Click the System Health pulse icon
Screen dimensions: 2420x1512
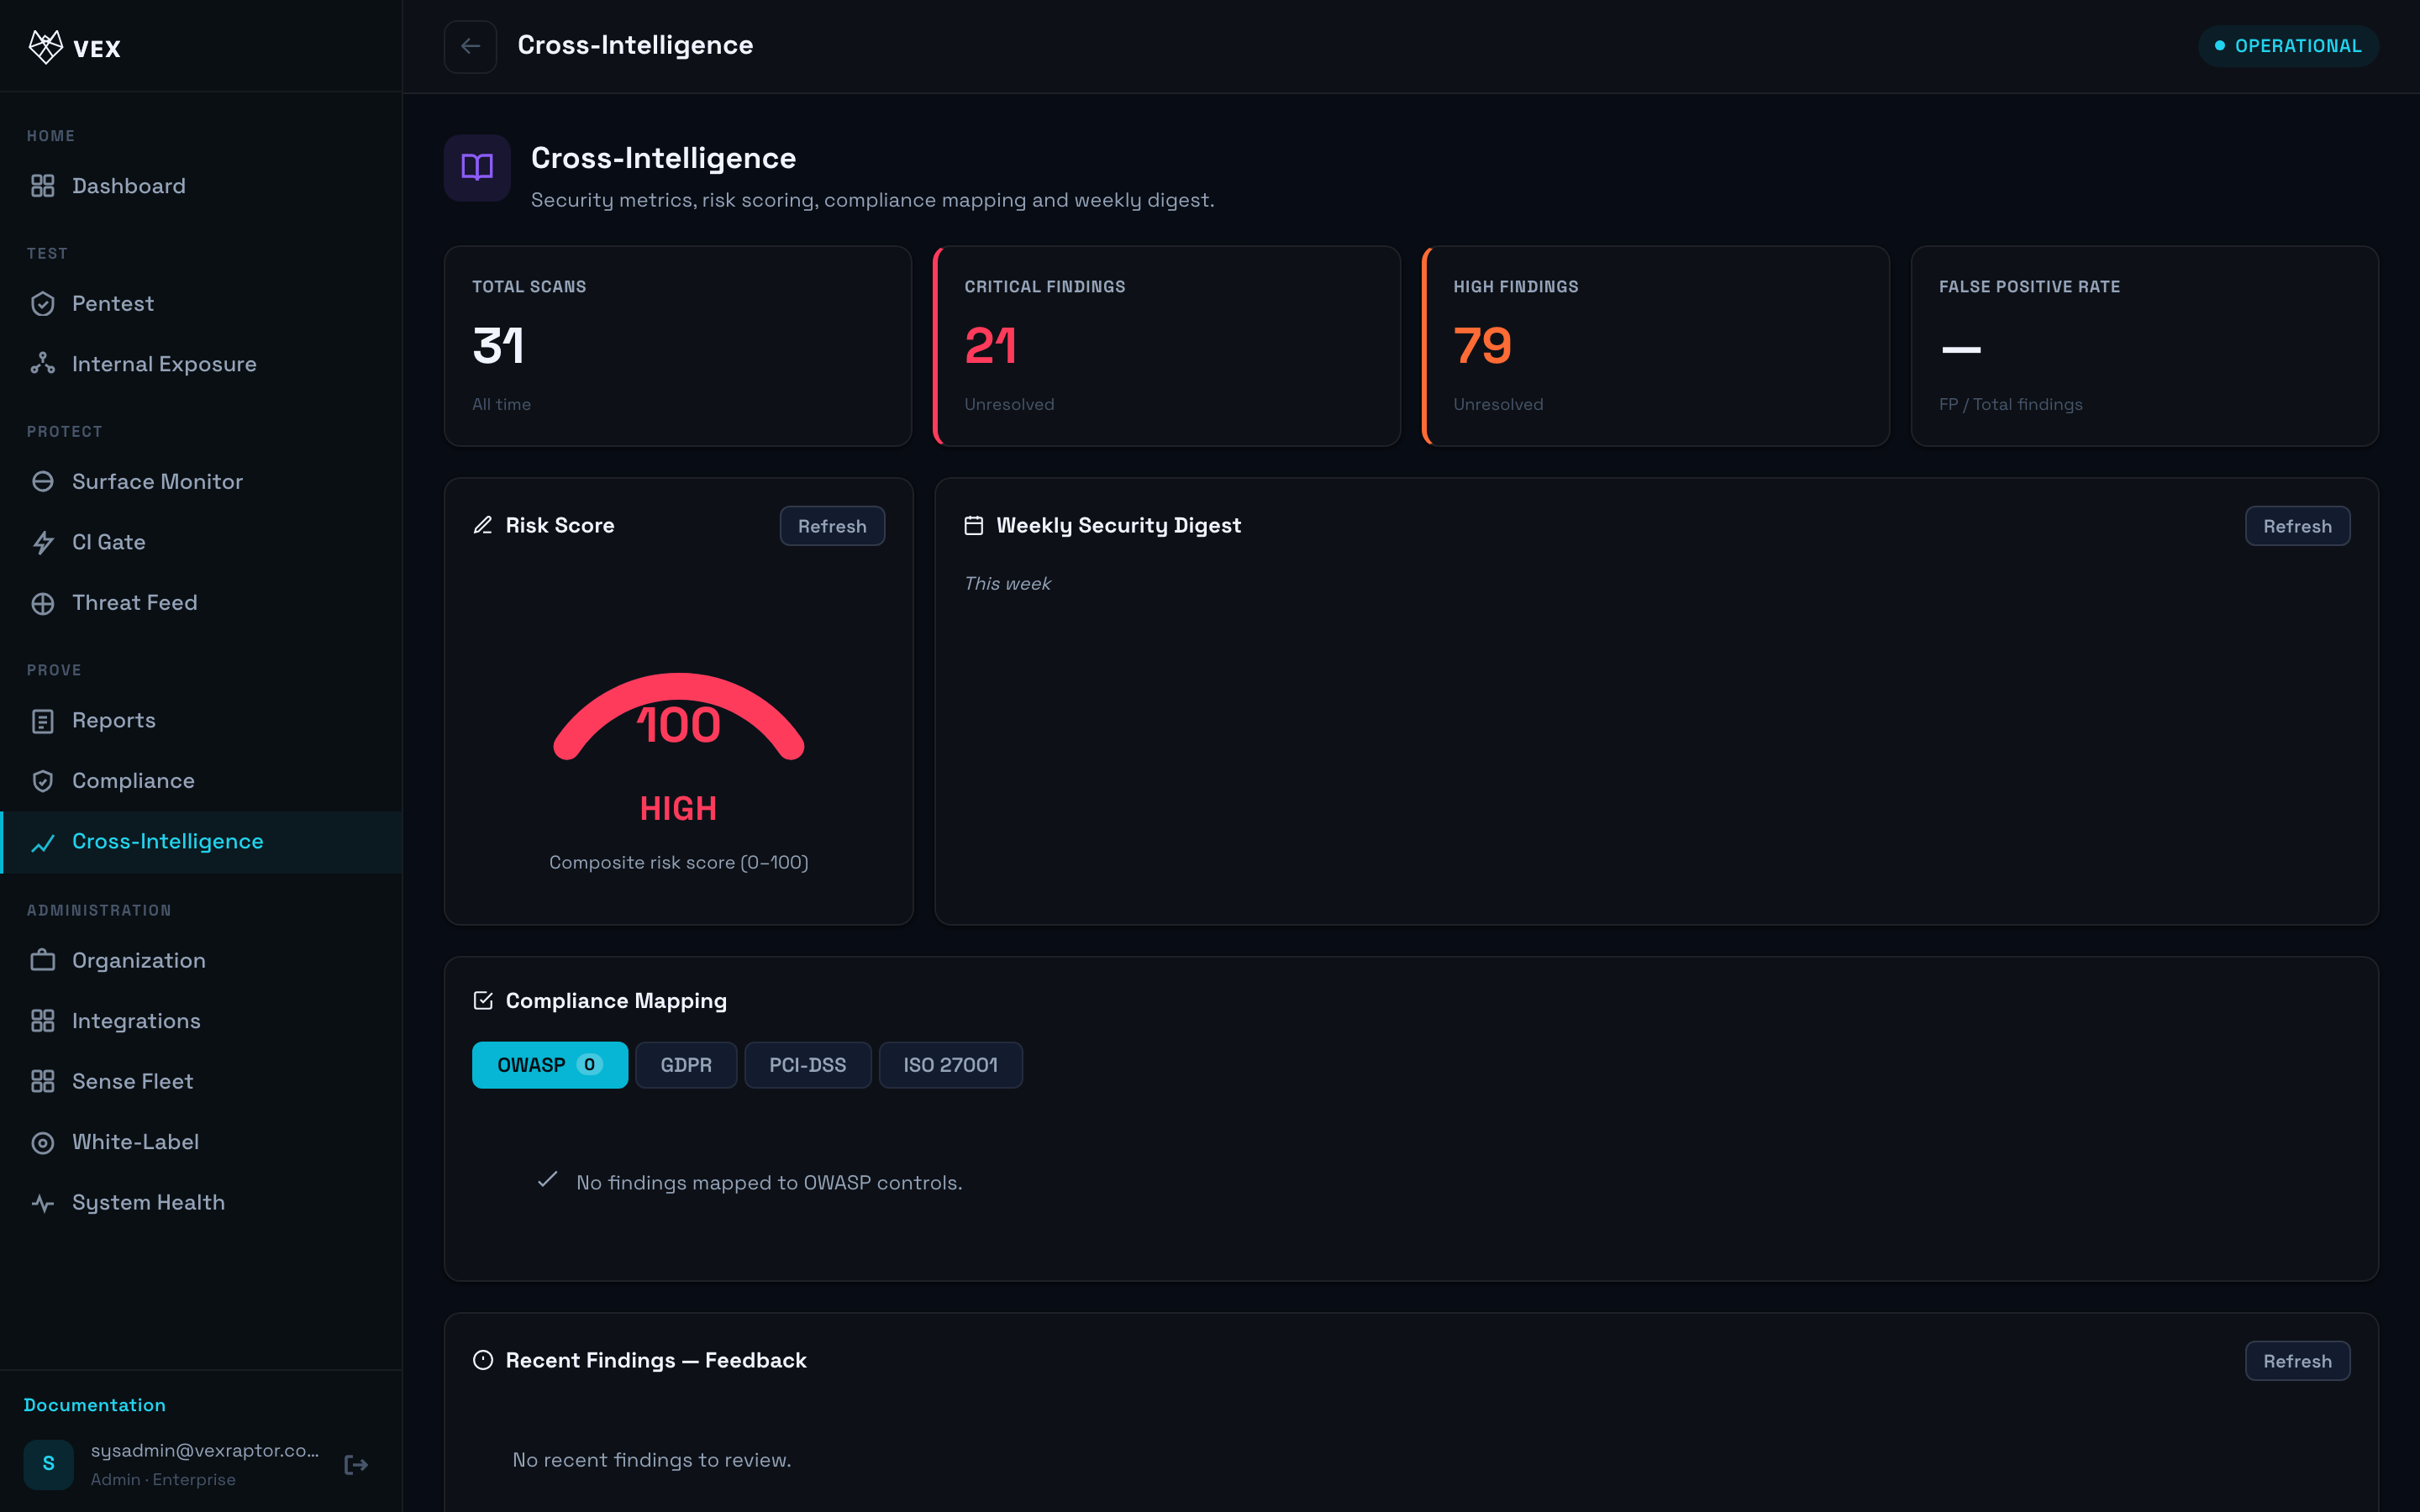pyautogui.click(x=43, y=1203)
